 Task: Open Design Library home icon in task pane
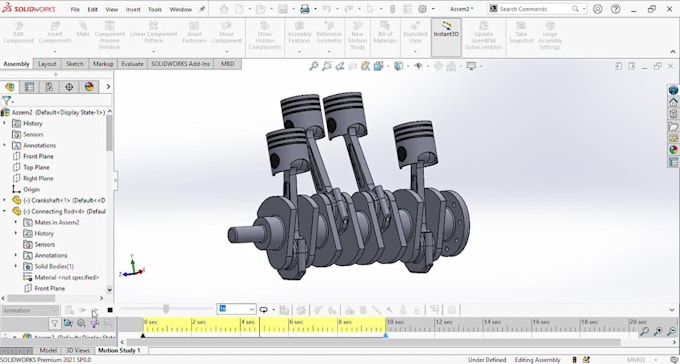(x=673, y=102)
